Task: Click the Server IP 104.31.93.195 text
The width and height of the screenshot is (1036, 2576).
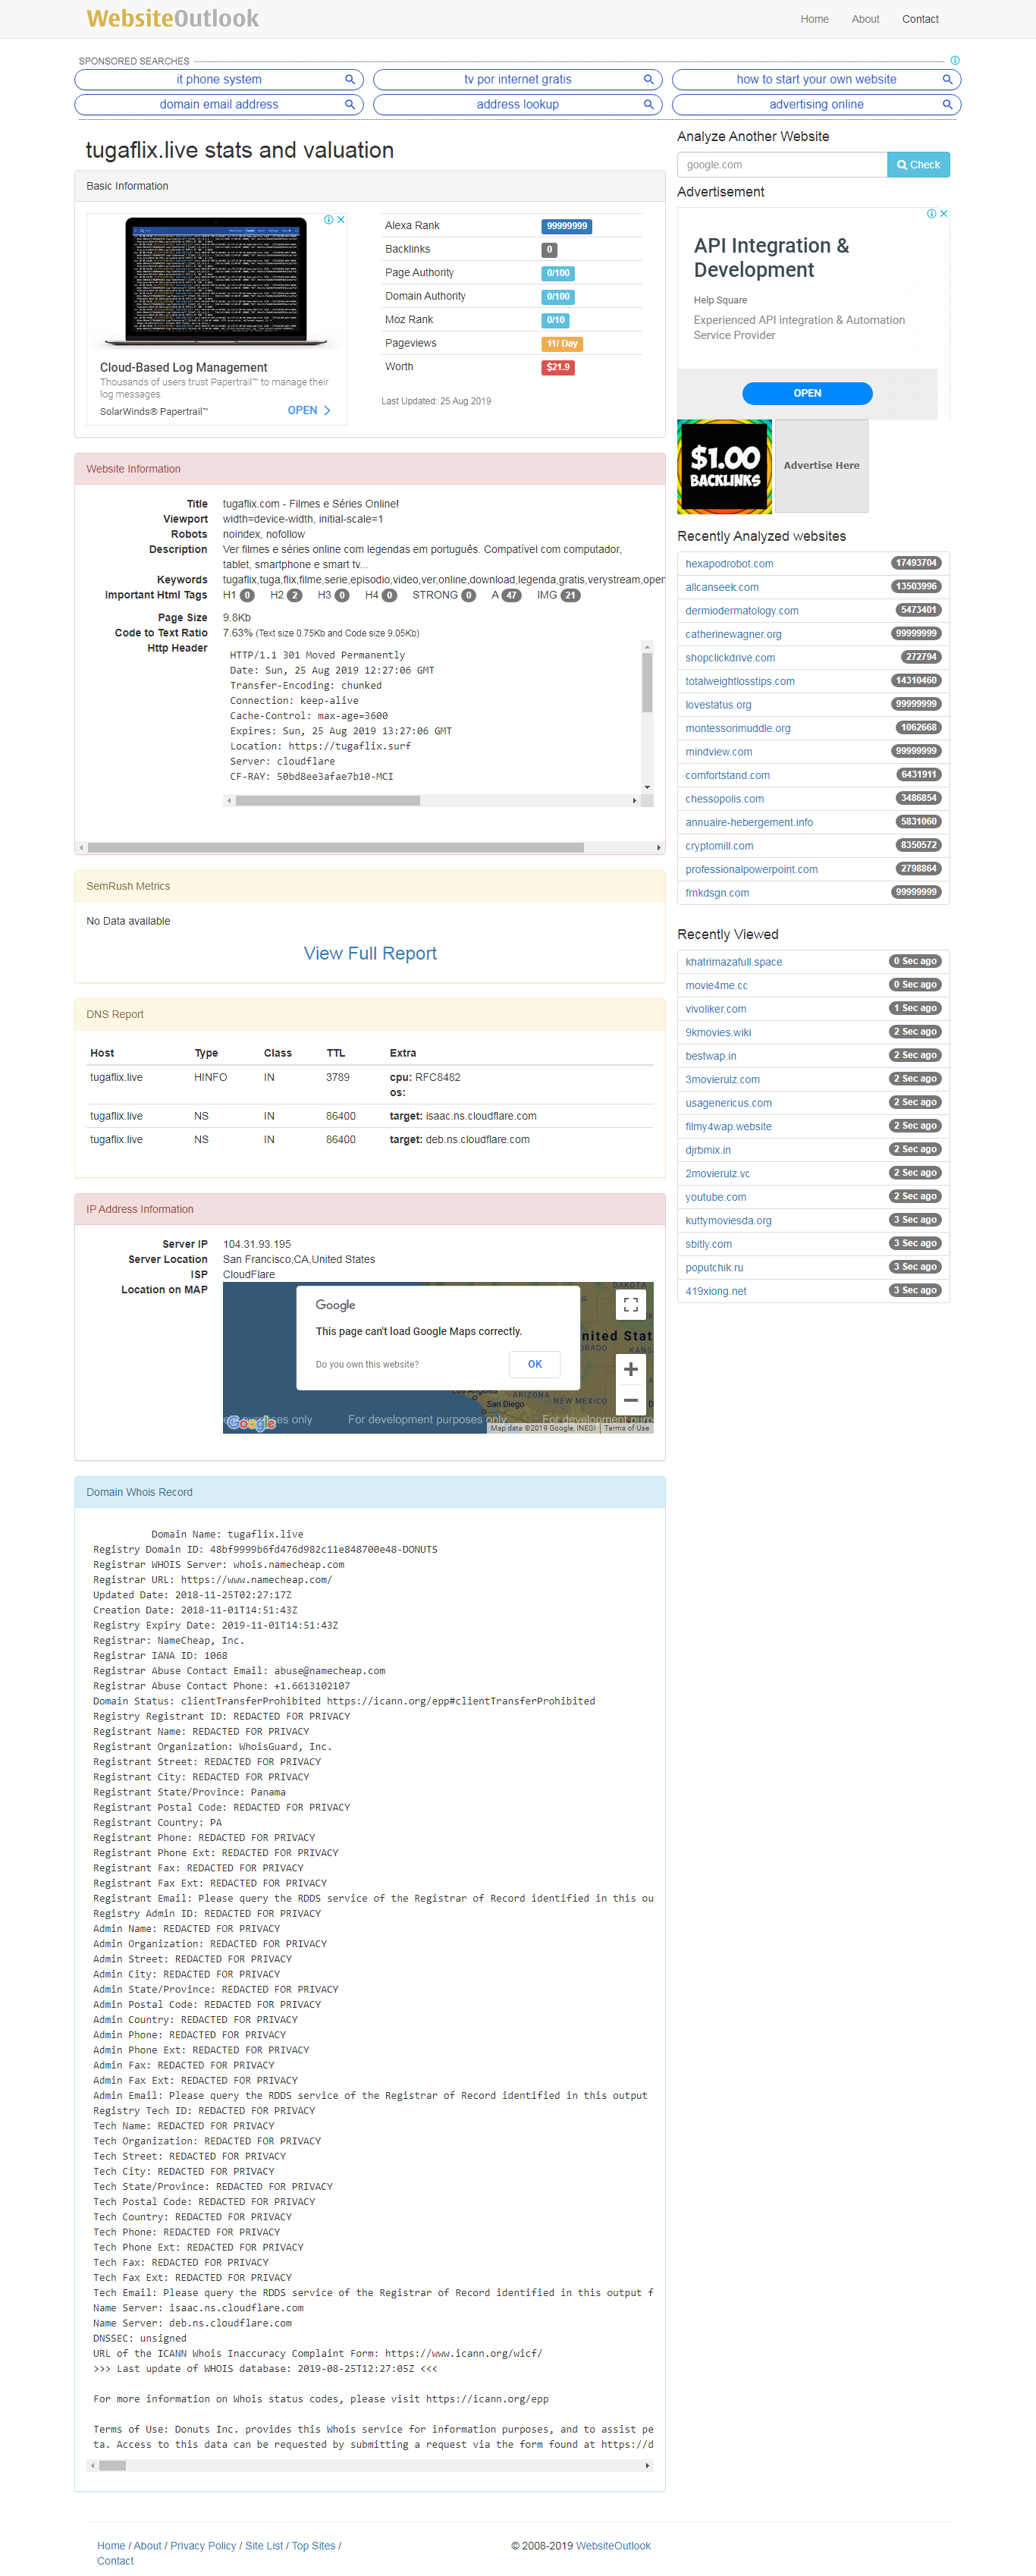Action: coord(257,1245)
